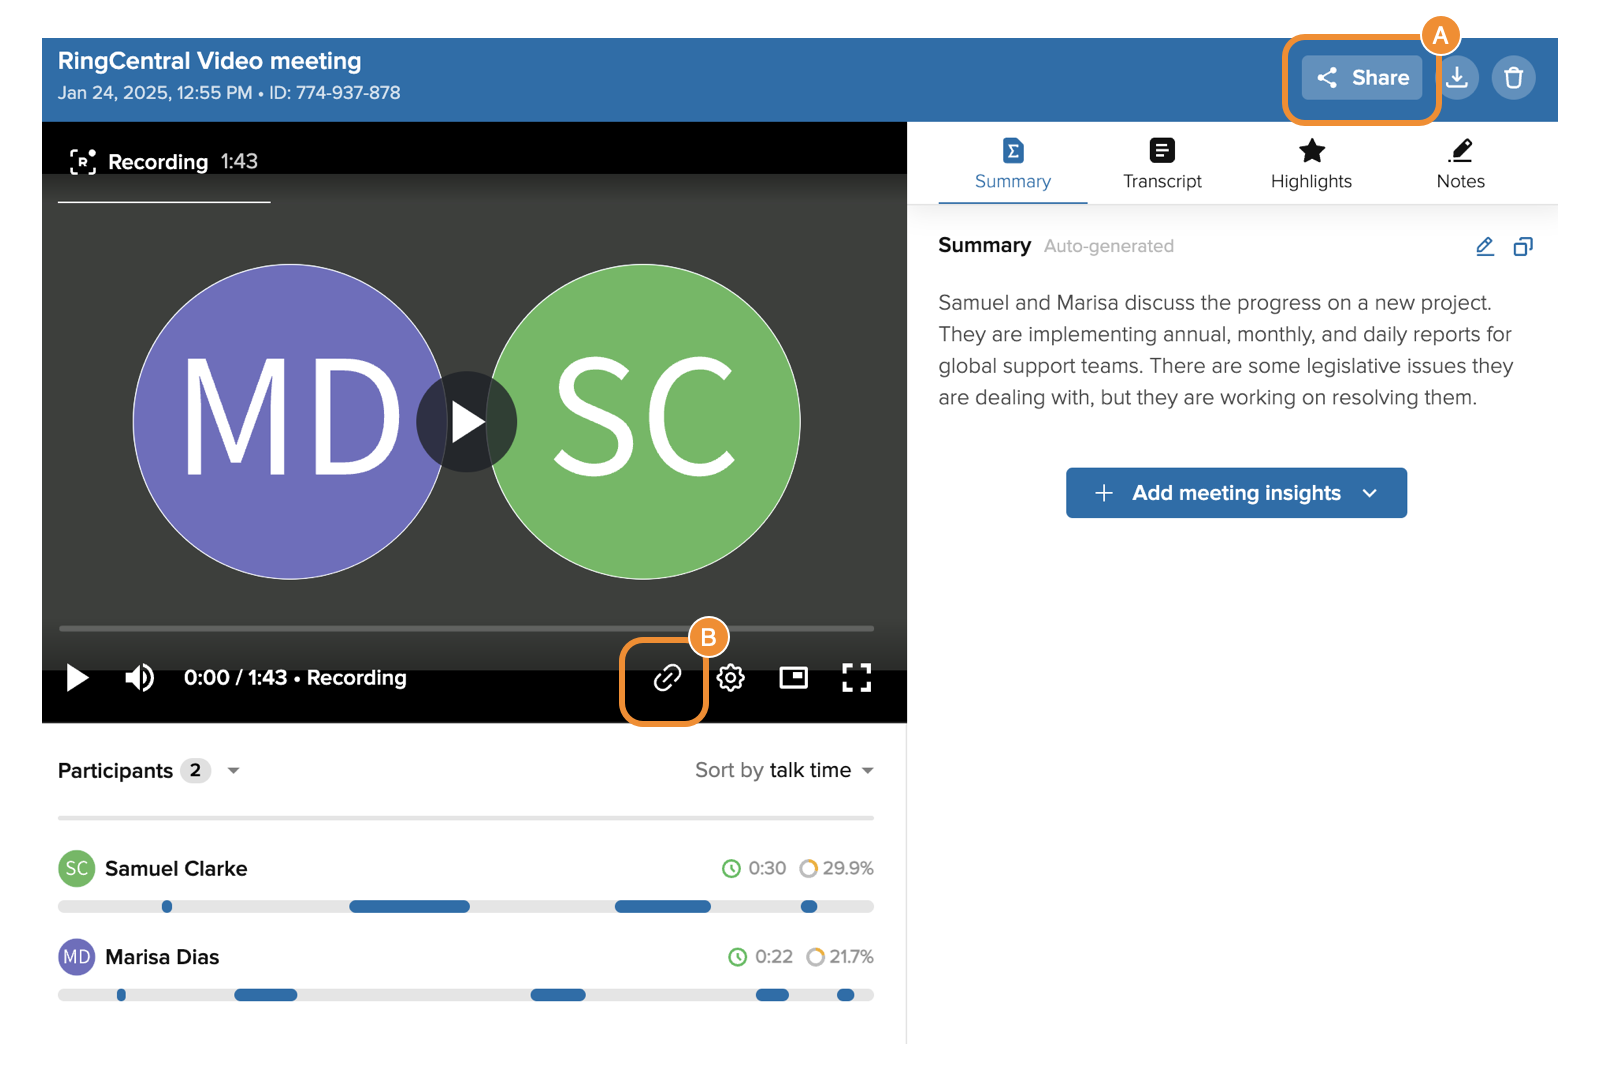Image resolution: width=1600 pixels, height=1082 pixels.
Task: Click Samuel Clarke's 0:30 talk time
Action: click(754, 868)
